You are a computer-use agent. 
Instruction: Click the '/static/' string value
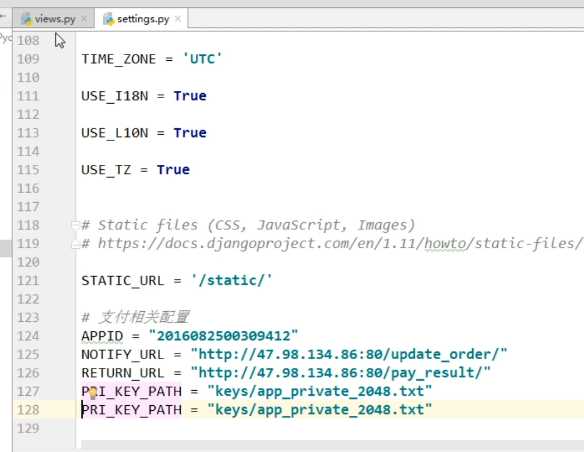231,280
